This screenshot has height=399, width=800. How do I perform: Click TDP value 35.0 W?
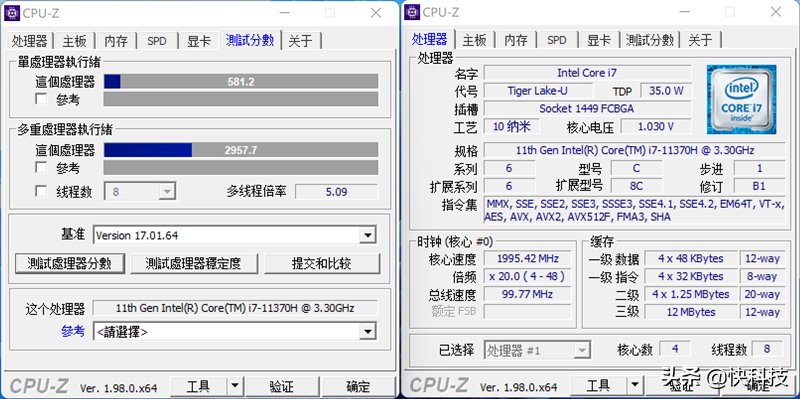pyautogui.click(x=666, y=91)
